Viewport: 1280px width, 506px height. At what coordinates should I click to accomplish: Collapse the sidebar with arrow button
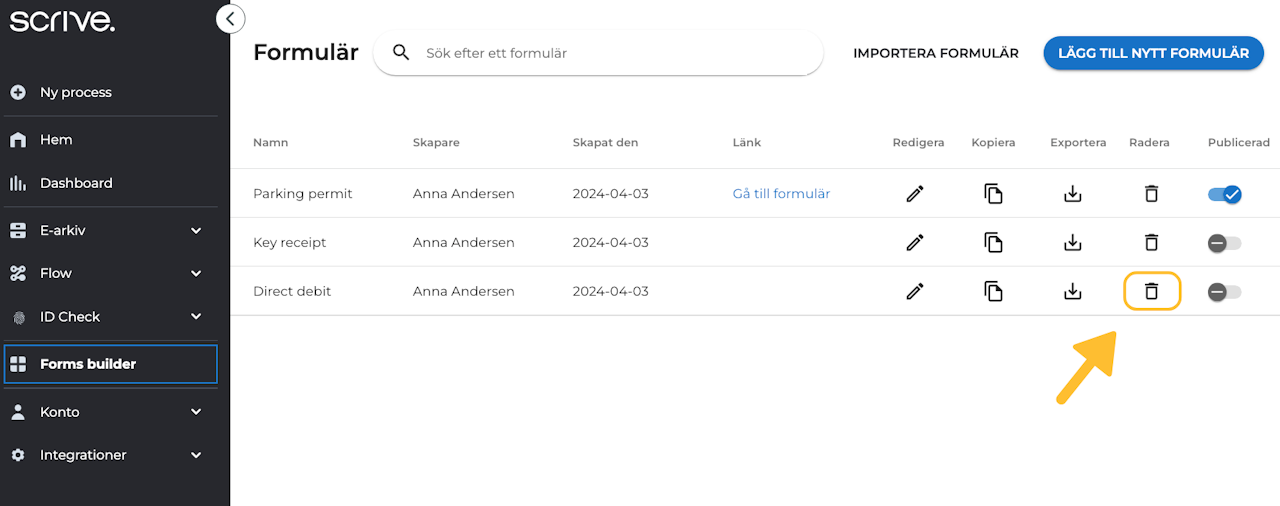point(230,19)
